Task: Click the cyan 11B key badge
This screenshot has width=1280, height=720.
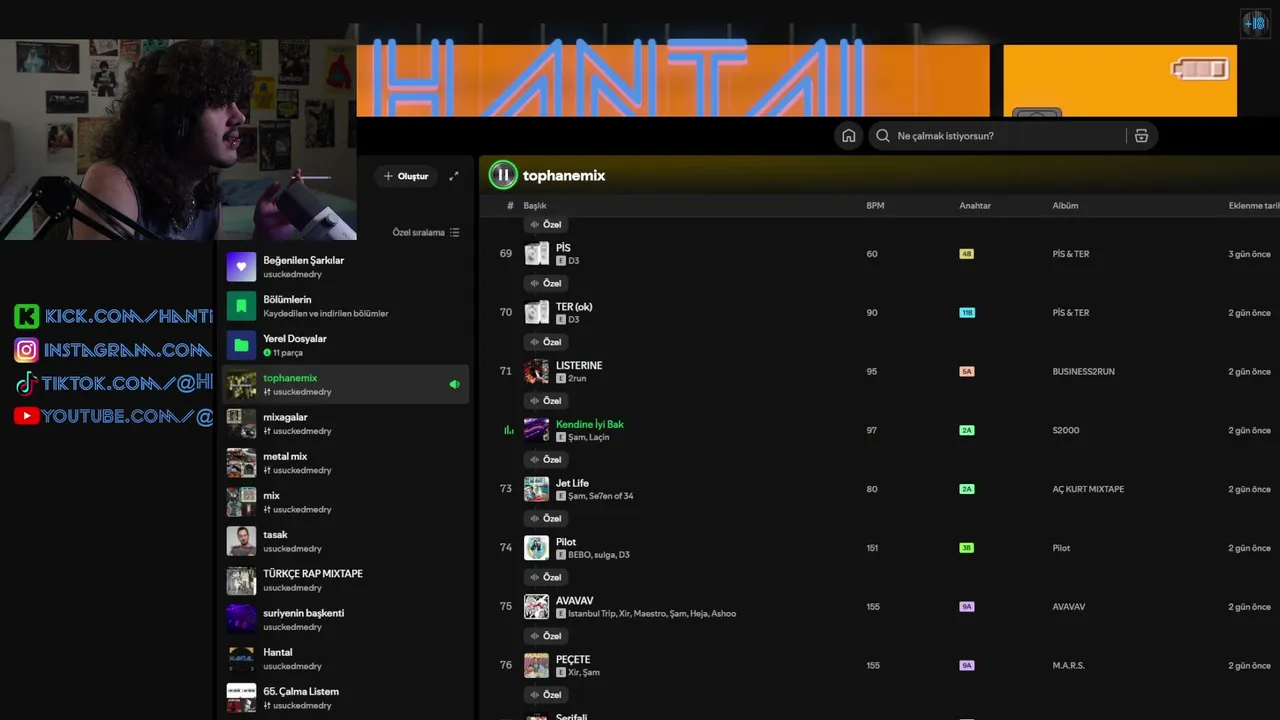Action: 967,313
